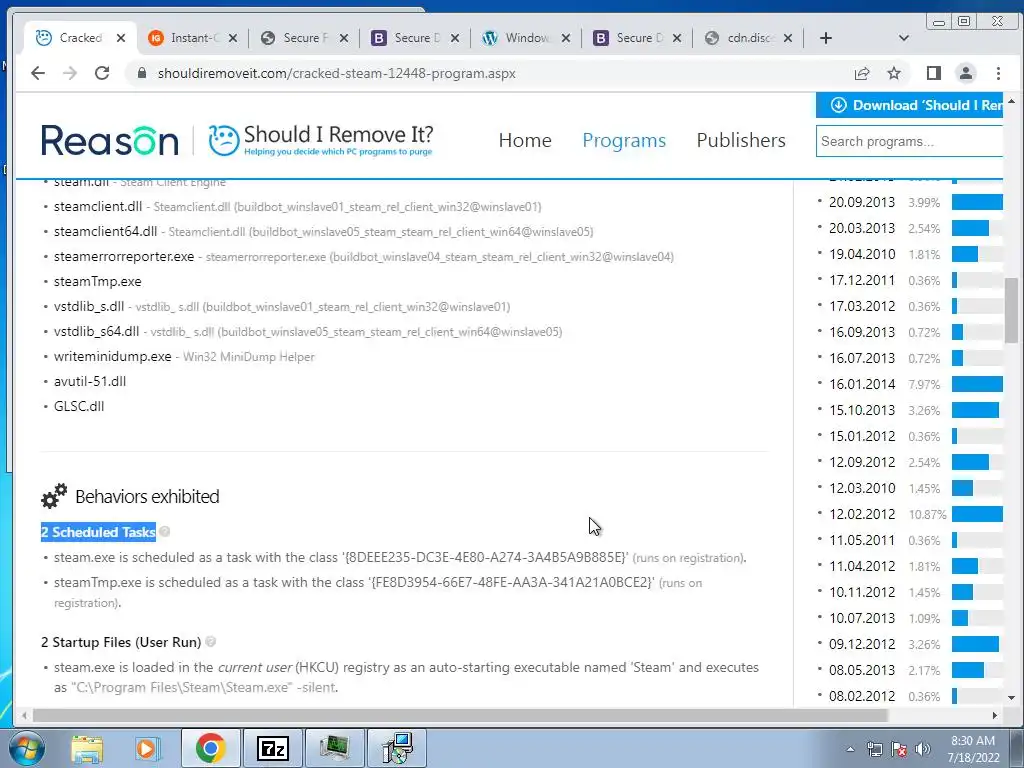
Task: Go back with the browser back arrow
Action: [x=38, y=73]
